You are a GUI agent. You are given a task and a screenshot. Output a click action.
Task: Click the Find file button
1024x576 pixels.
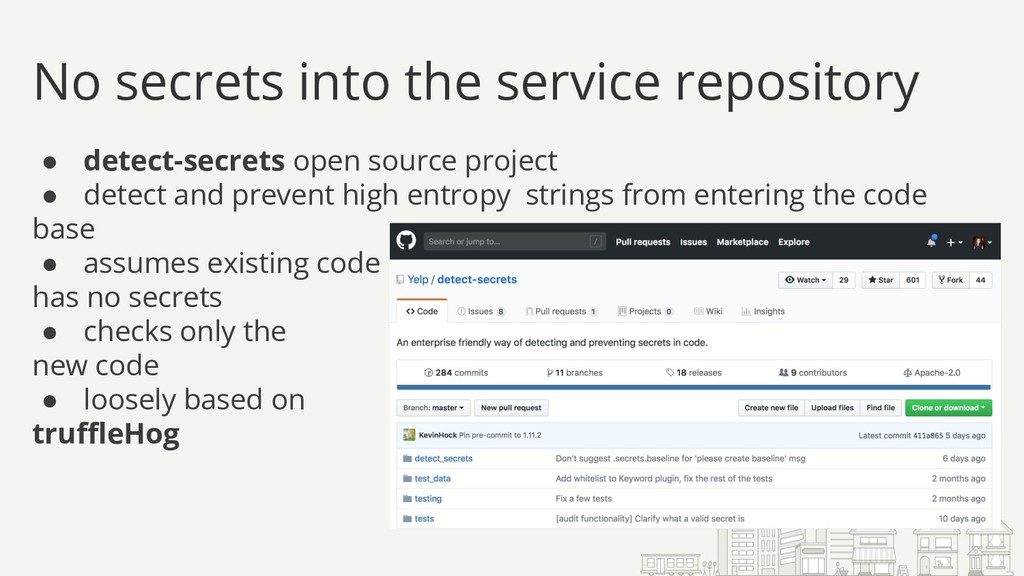(880, 408)
